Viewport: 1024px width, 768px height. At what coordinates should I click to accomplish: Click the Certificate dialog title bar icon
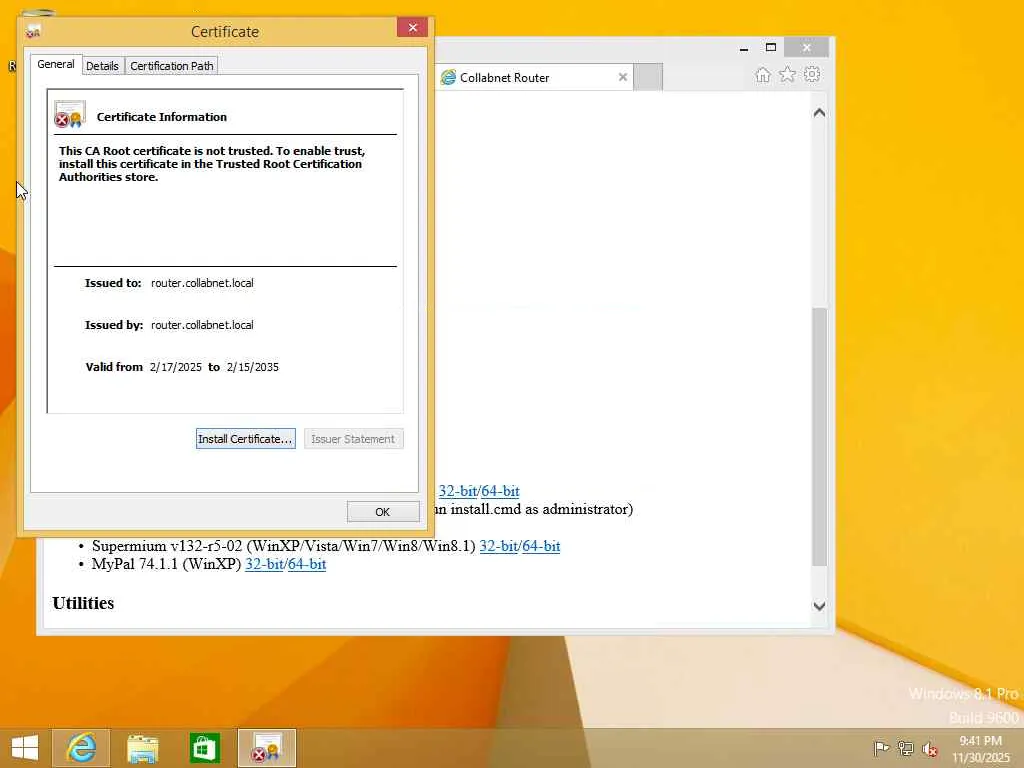tap(33, 31)
